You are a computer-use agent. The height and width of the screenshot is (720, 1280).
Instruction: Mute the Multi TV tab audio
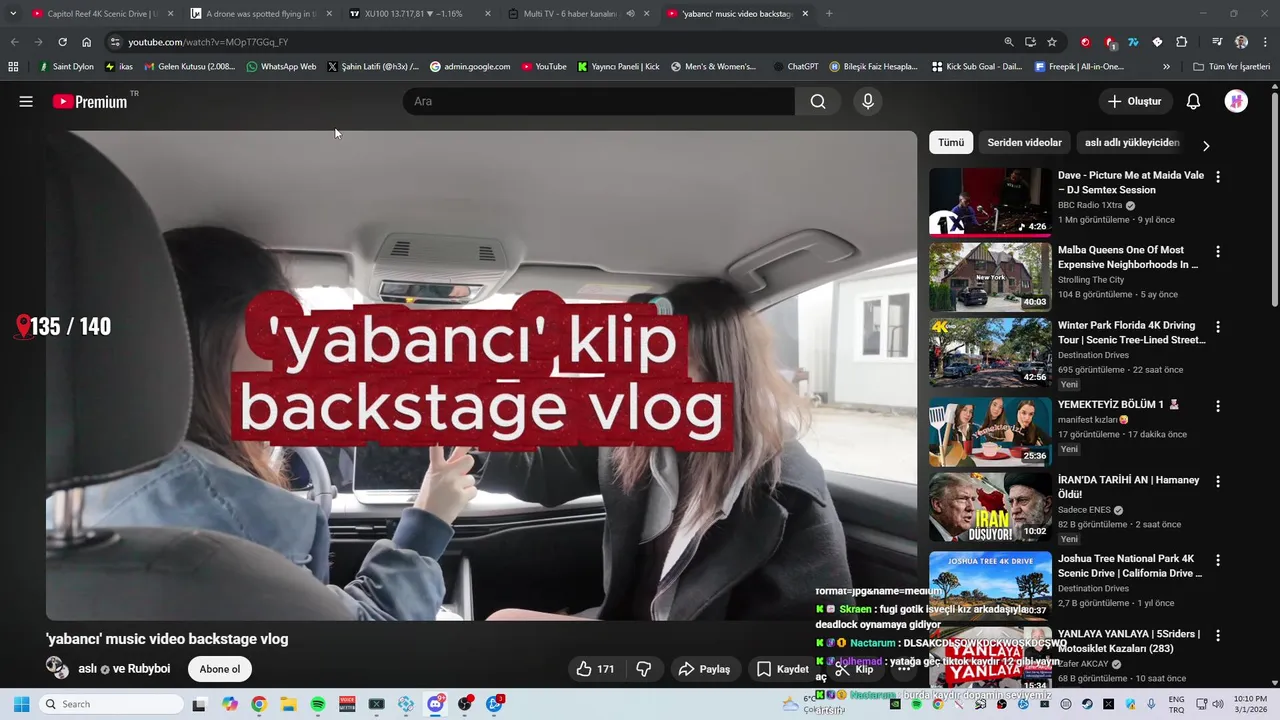tap(630, 14)
